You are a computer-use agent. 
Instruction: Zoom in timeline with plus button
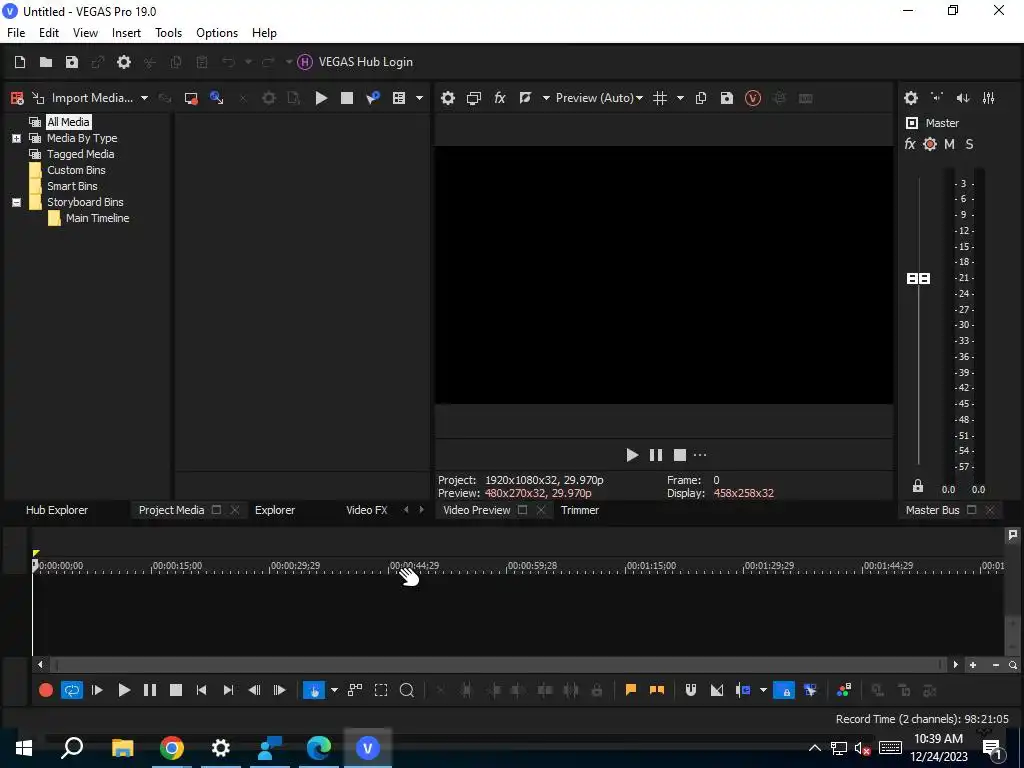coord(973,665)
